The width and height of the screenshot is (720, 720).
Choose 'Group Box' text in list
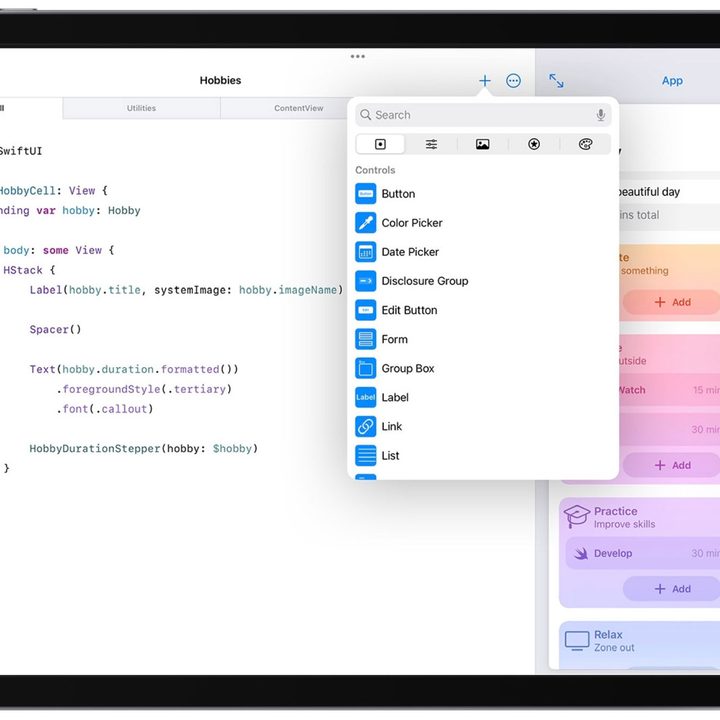click(408, 368)
